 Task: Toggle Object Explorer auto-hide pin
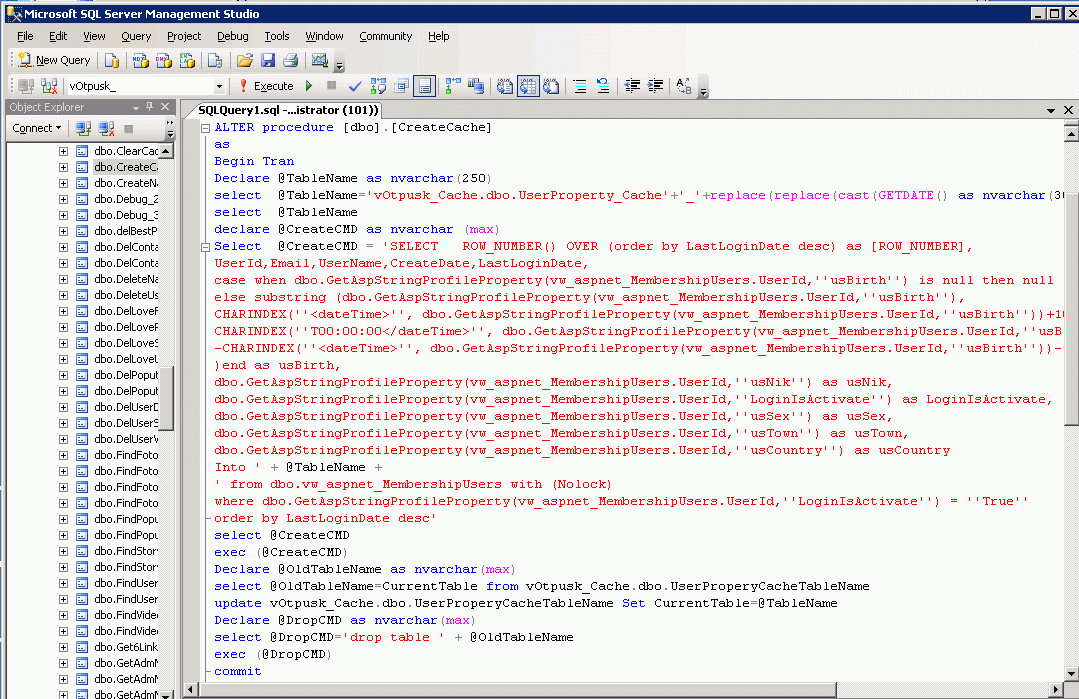coord(149,107)
